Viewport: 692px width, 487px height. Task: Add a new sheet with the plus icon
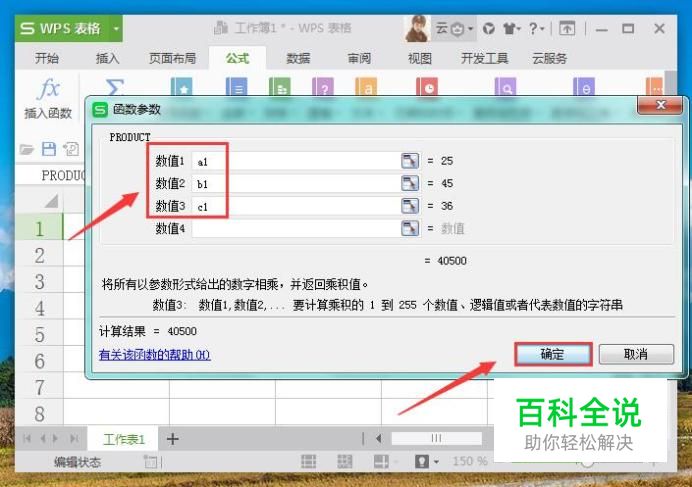click(173, 439)
